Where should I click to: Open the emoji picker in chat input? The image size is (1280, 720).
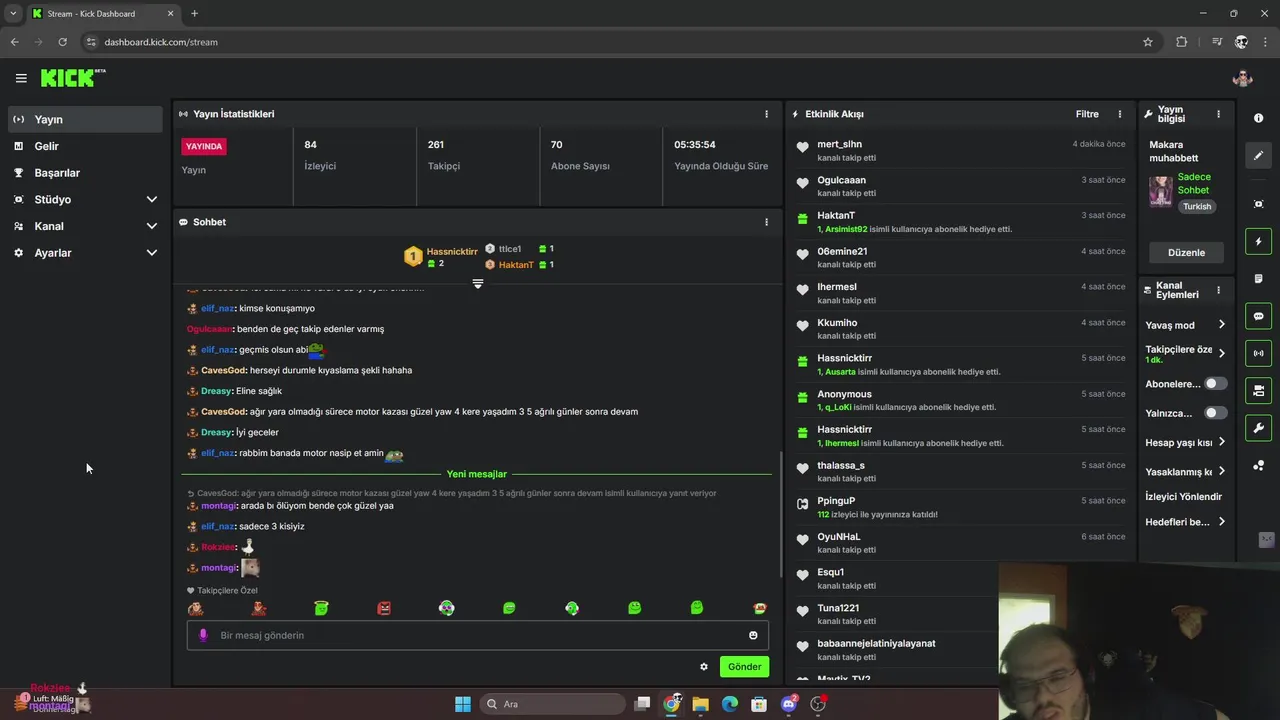click(x=753, y=635)
